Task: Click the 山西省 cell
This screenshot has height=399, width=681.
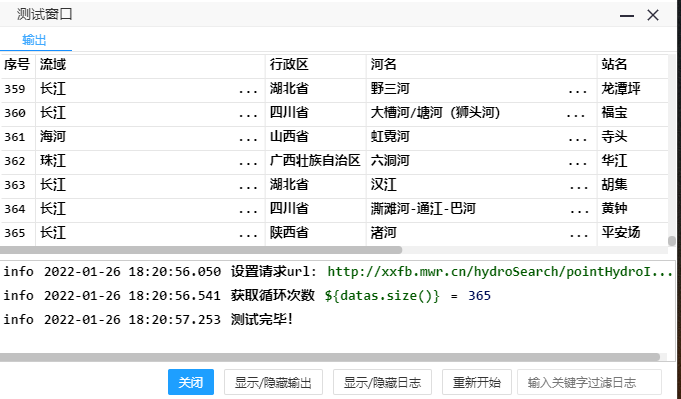Action: pos(289,137)
